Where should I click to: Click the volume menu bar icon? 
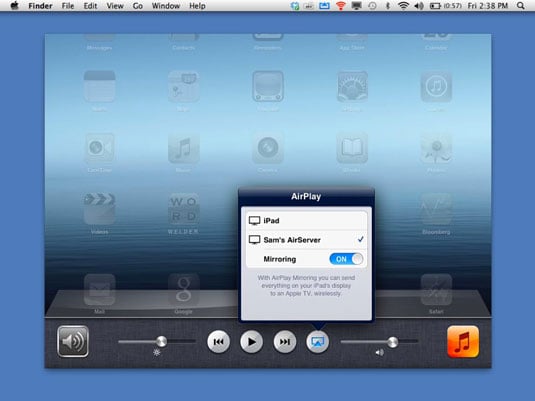point(419,6)
